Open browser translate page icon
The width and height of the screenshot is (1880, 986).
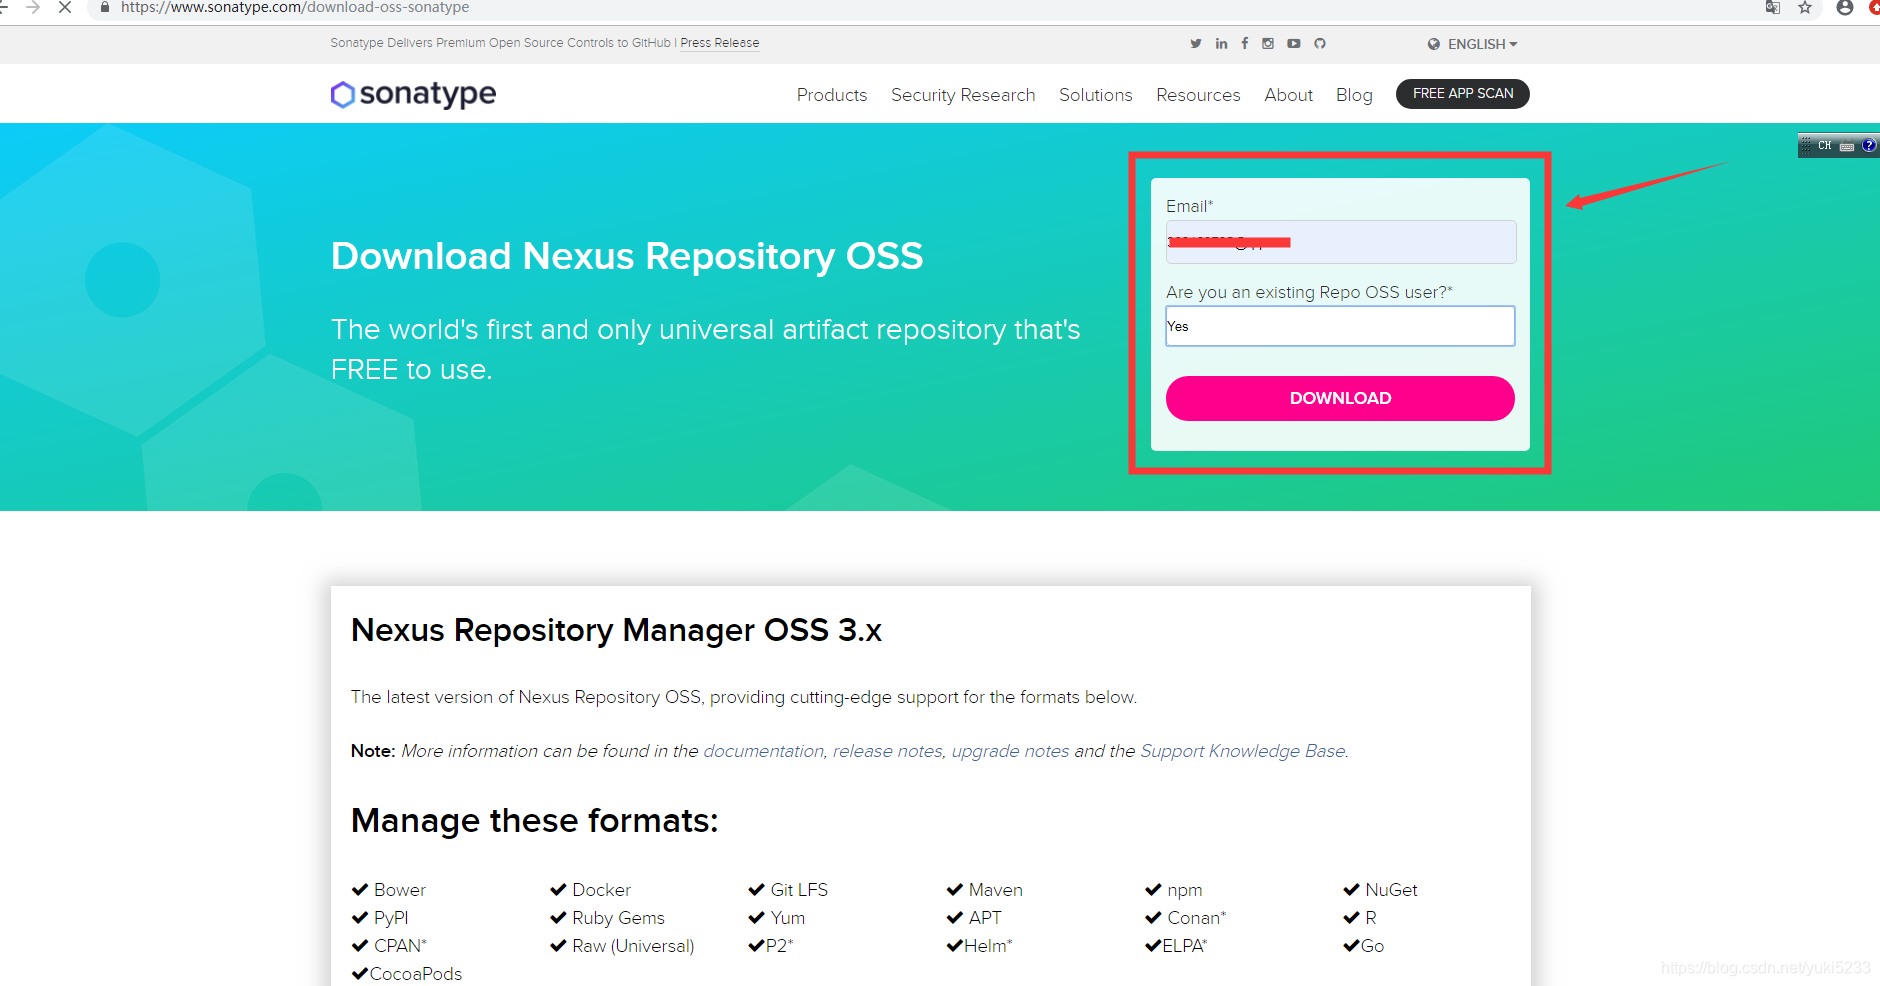coord(1773,7)
